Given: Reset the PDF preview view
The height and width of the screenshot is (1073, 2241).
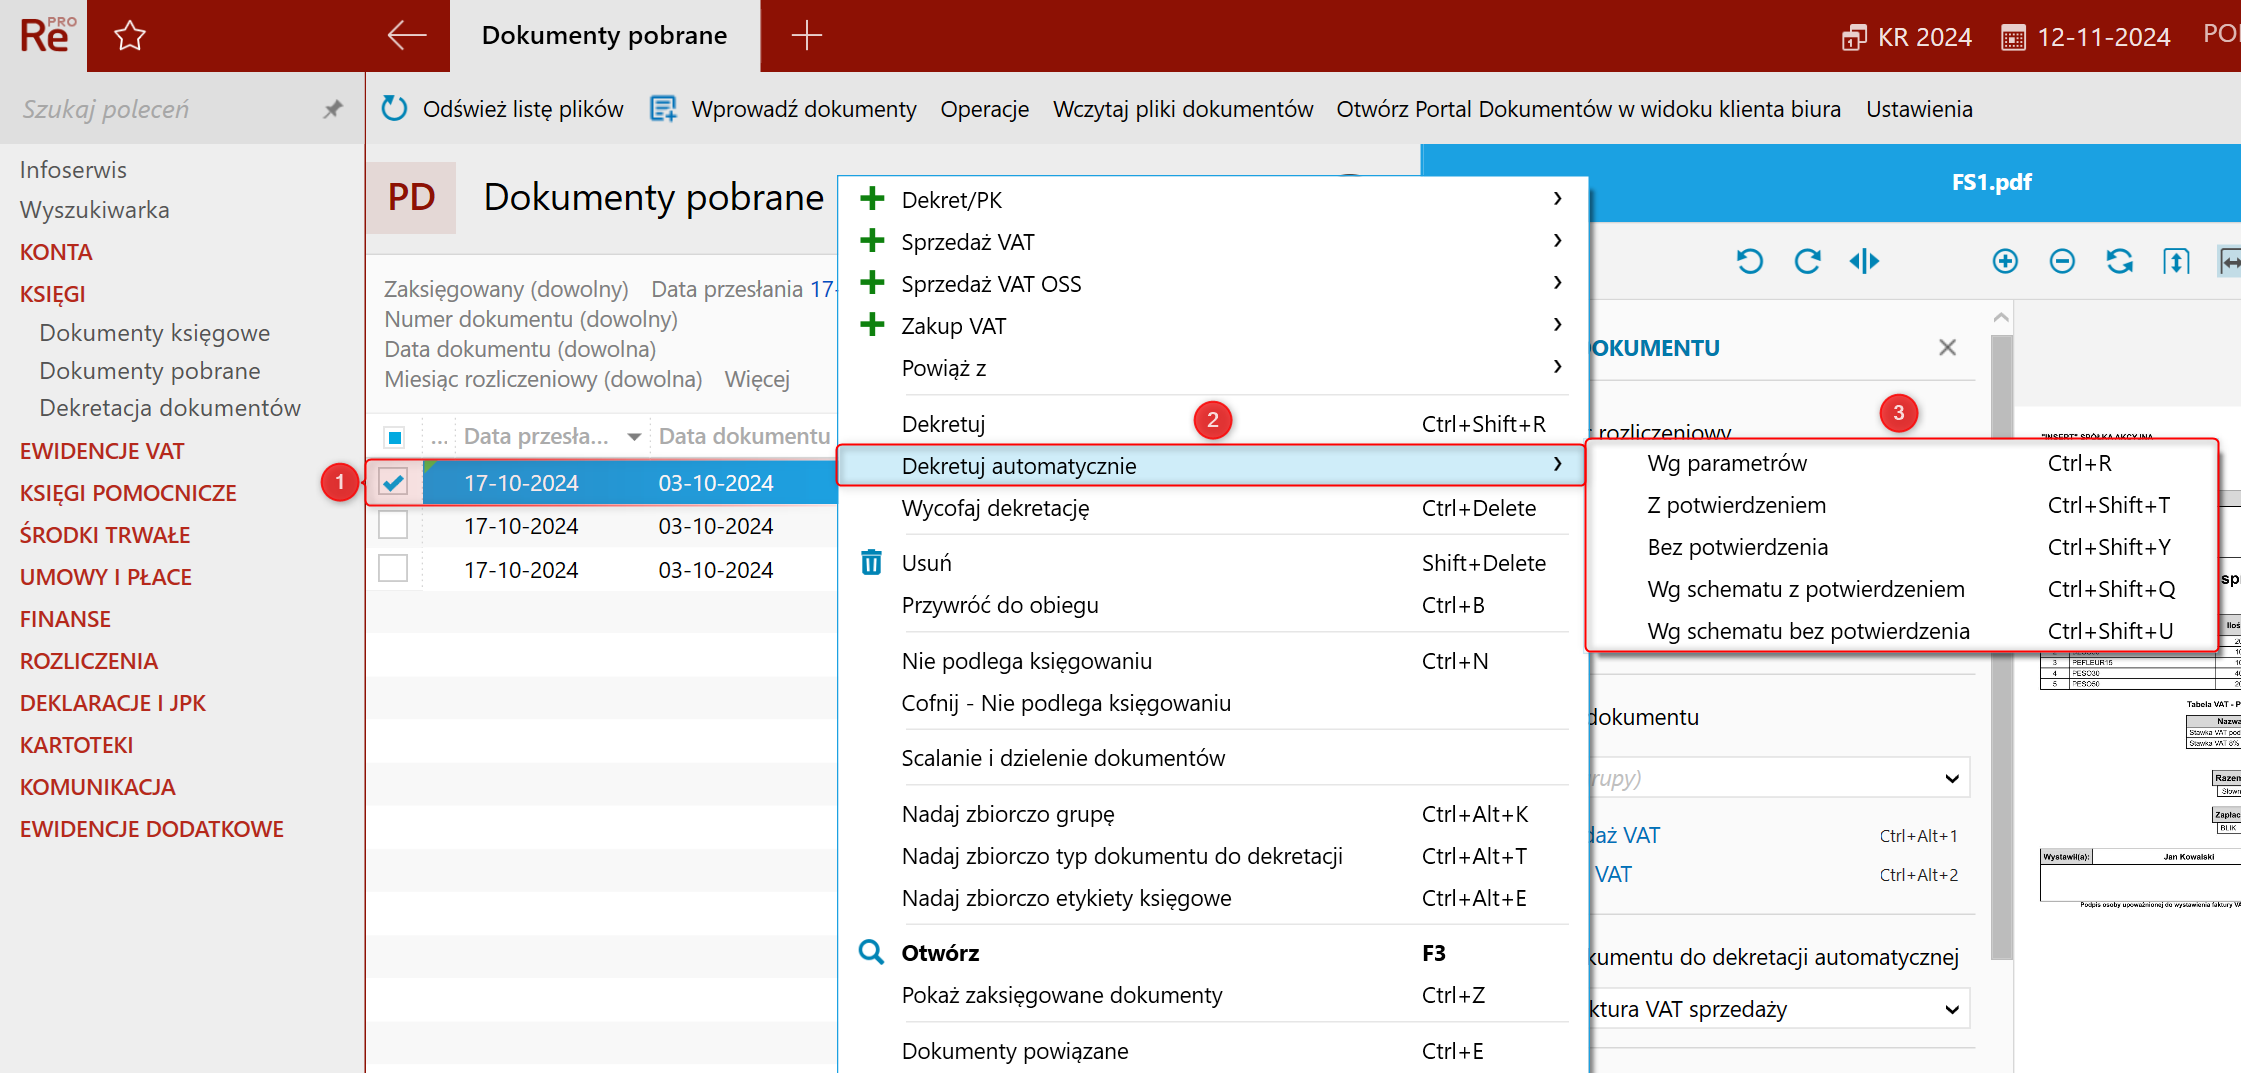Looking at the screenshot, I should [2119, 261].
